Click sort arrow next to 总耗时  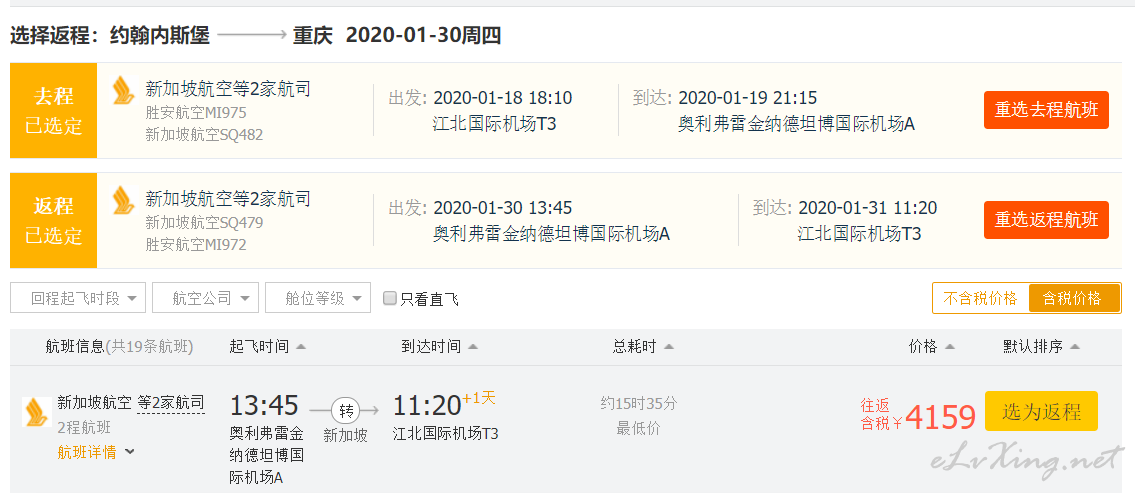click(668, 347)
